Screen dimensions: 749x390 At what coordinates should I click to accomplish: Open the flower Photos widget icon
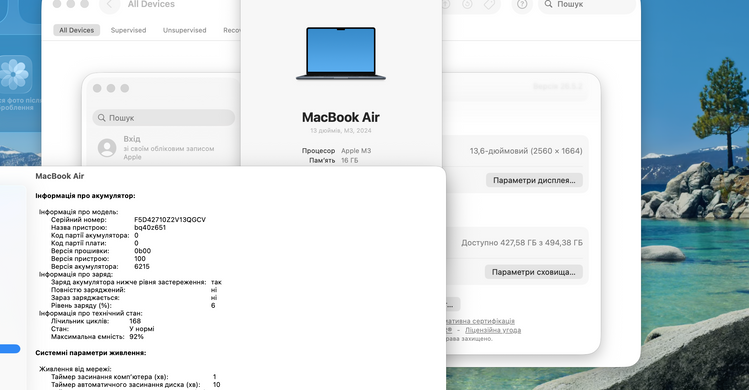[14, 74]
